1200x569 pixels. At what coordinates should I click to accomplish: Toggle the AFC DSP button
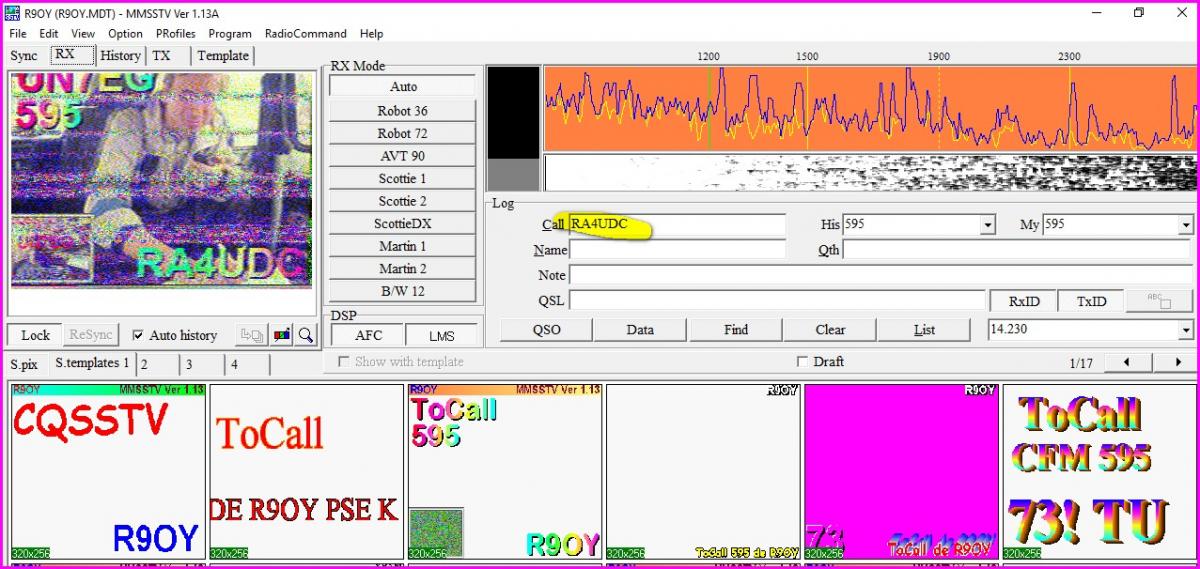pyautogui.click(x=368, y=336)
